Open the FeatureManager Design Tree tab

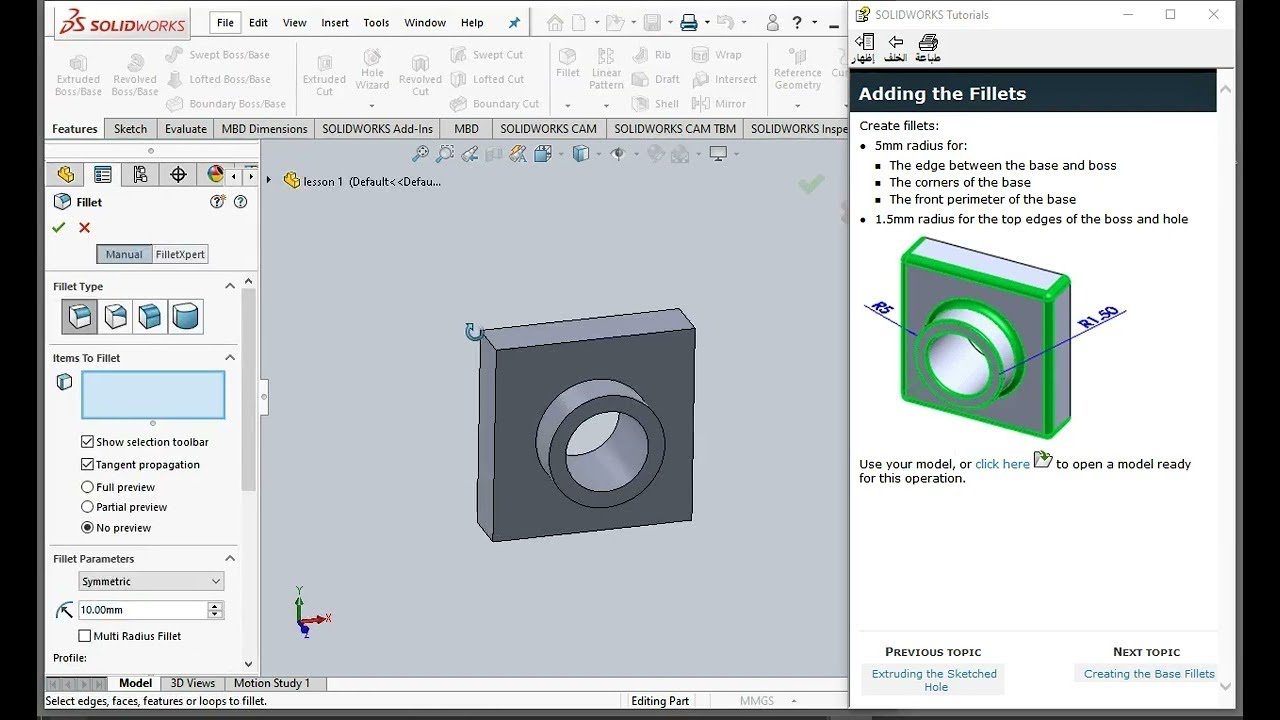point(65,175)
